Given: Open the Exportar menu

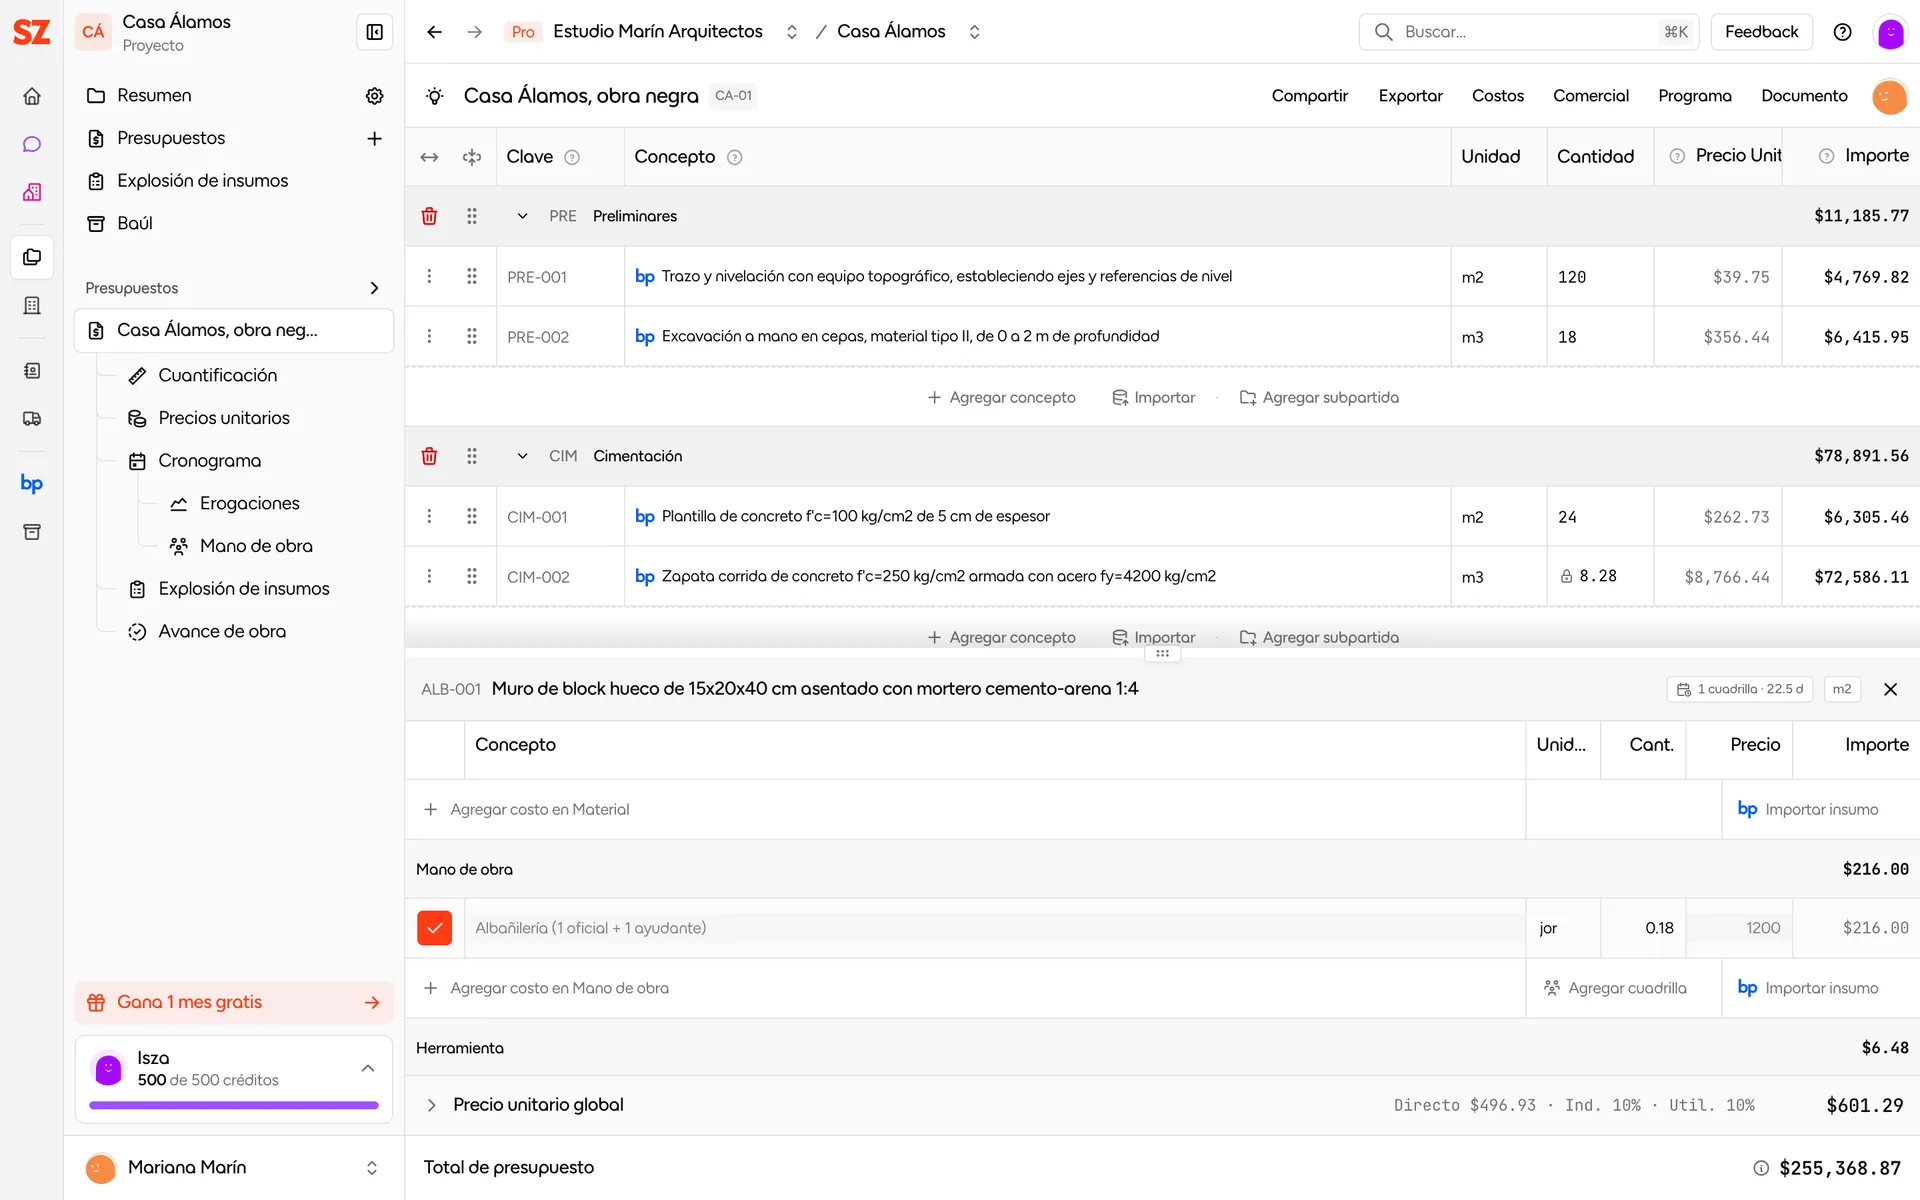Looking at the screenshot, I should tap(1410, 96).
